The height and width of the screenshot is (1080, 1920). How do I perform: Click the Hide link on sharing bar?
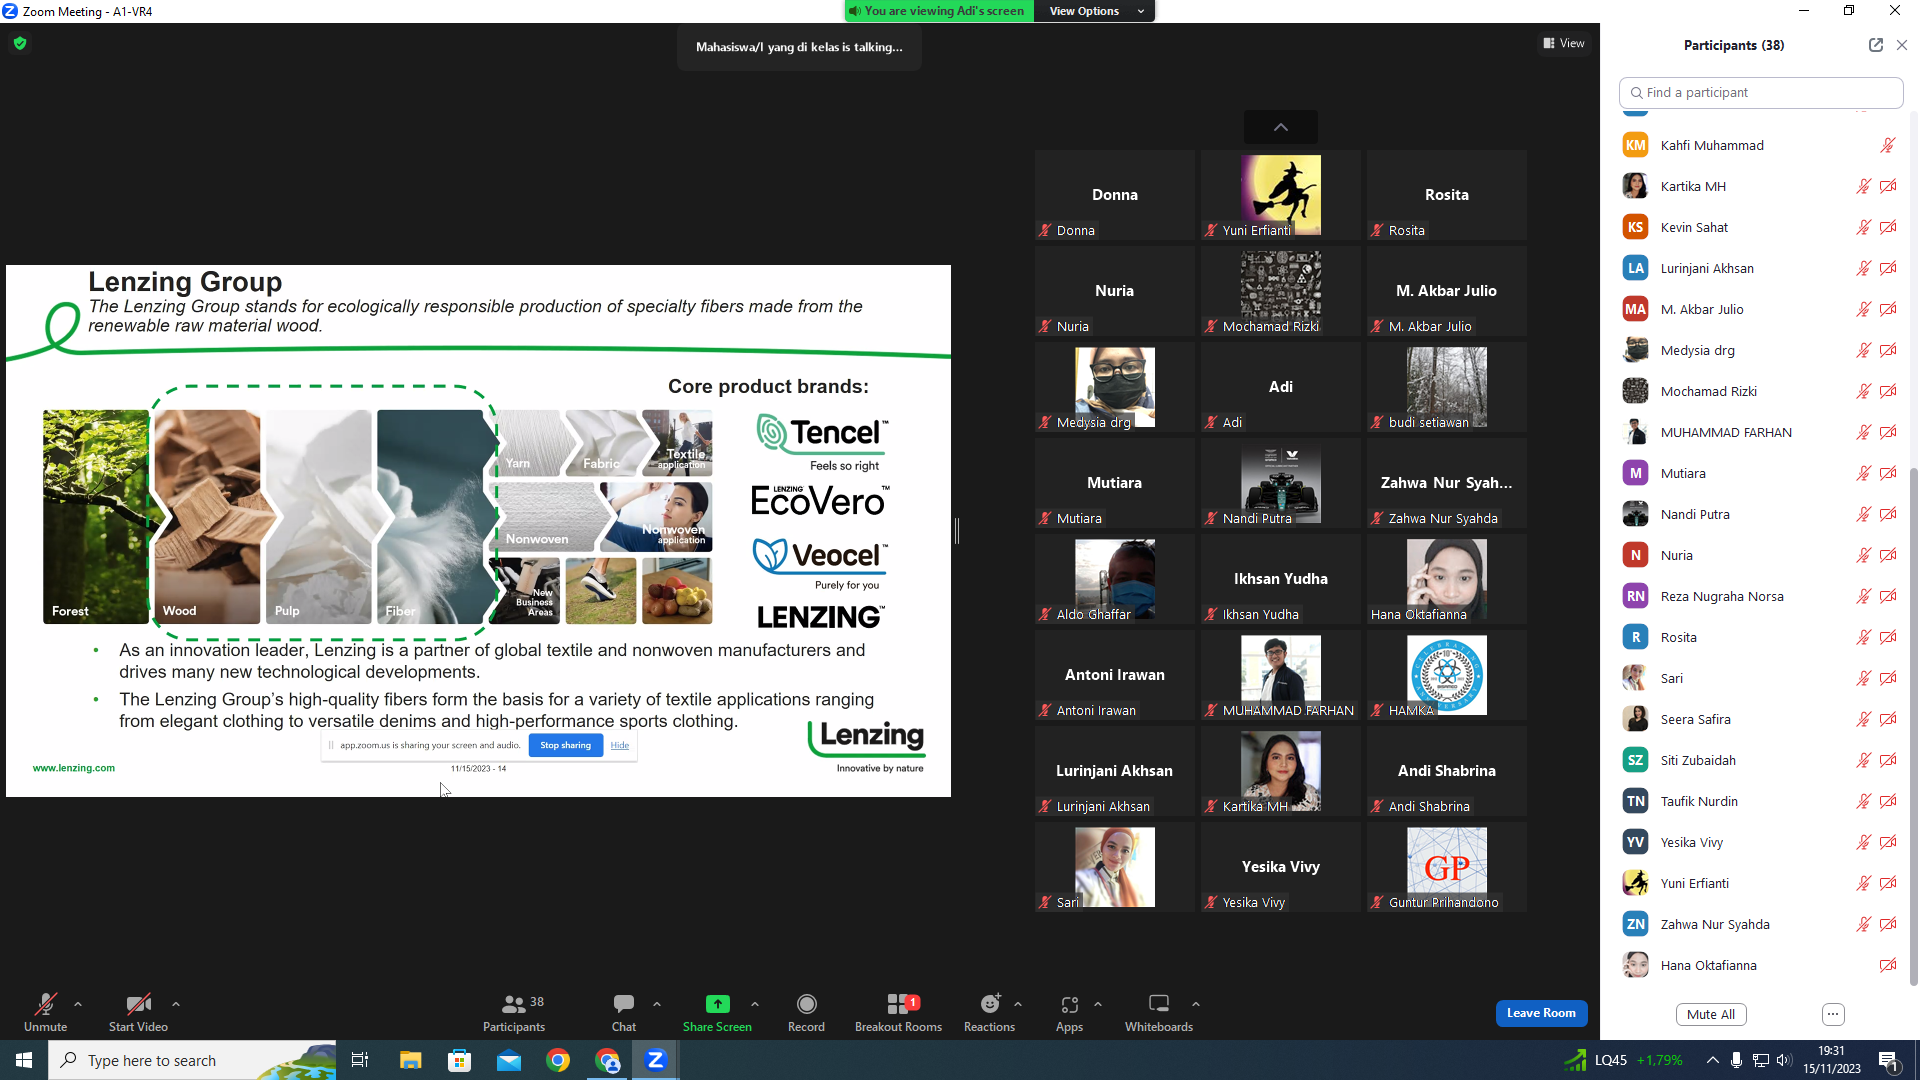click(620, 745)
